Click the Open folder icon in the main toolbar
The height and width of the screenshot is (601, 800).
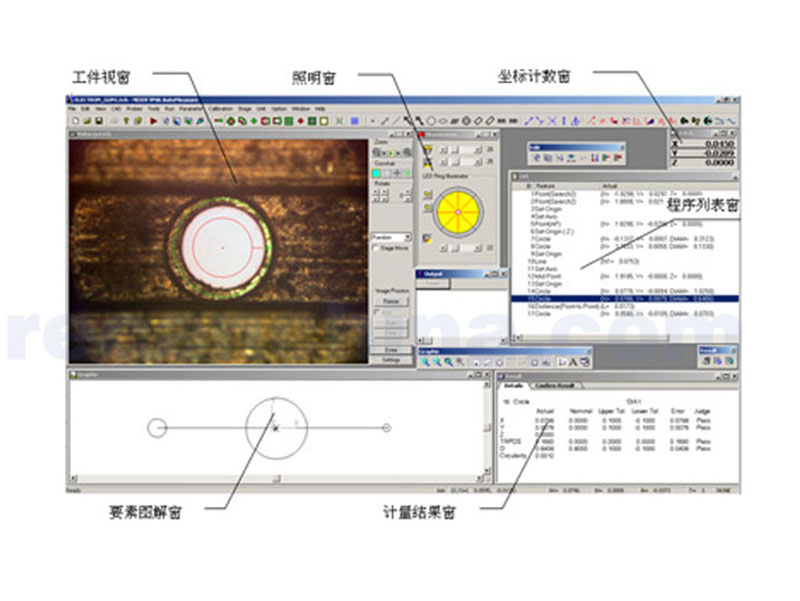(87, 121)
